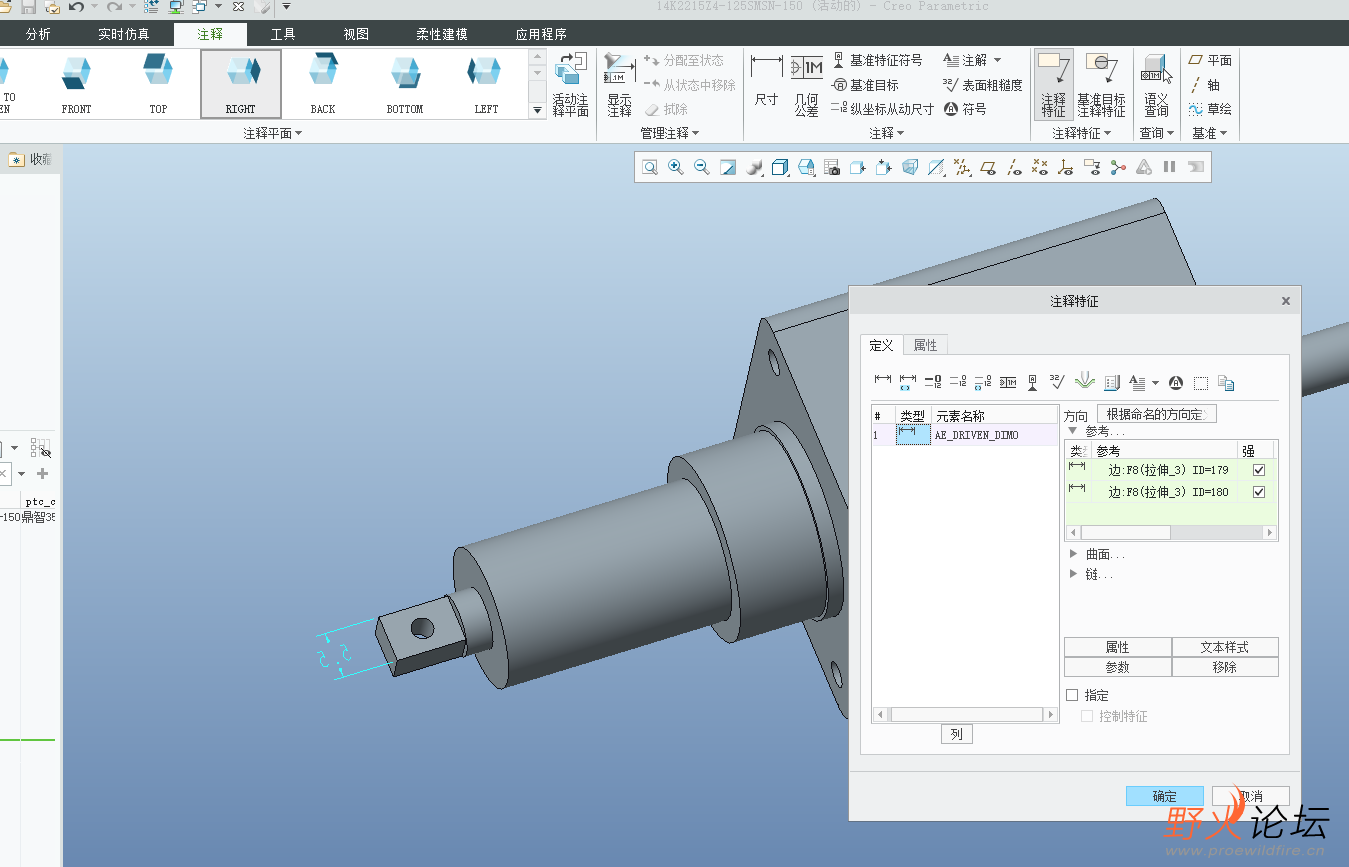Toggle the annotation display icon in graphics toolbar

[1092, 168]
